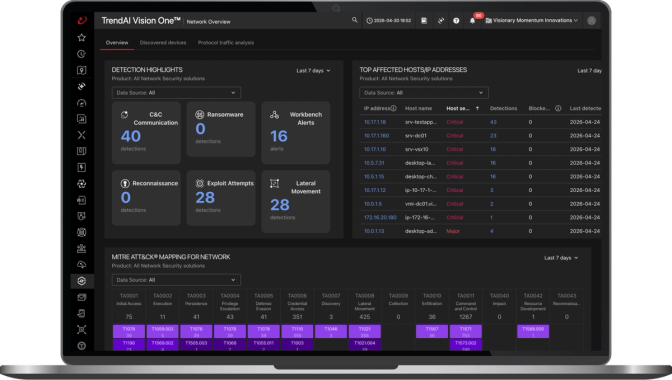Open IP address 10.17.1.160 link

click(x=376, y=136)
